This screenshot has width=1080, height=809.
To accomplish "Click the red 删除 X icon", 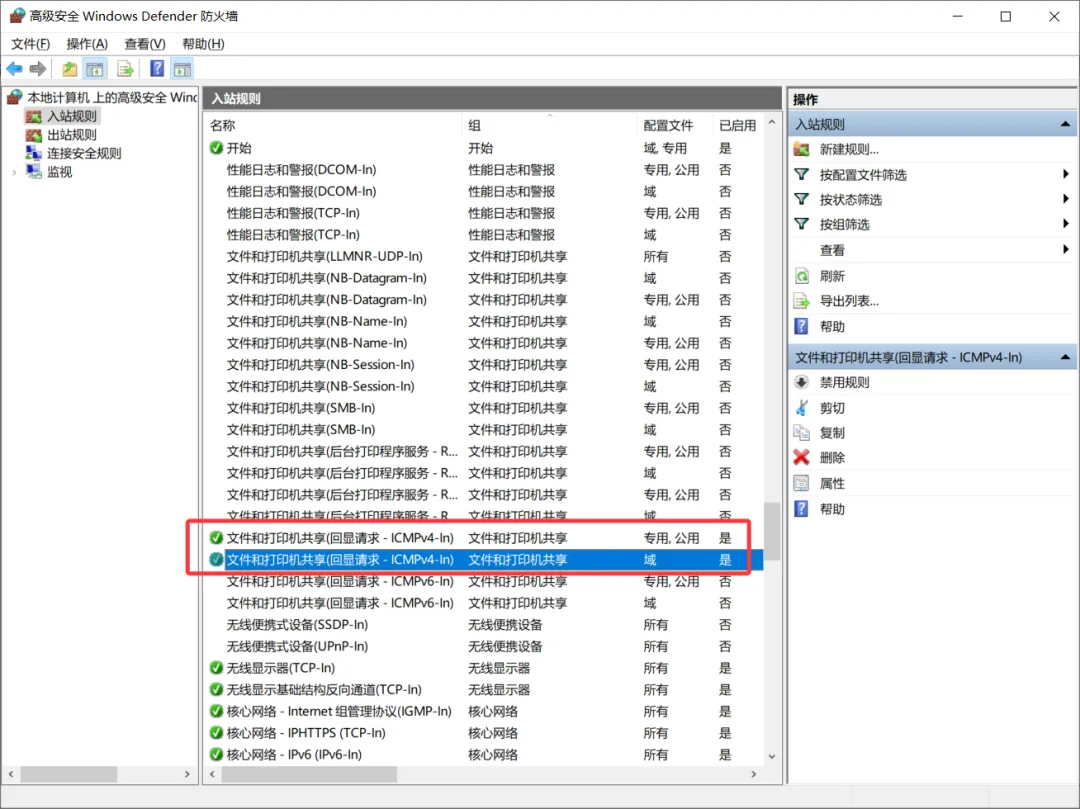I will pos(802,457).
